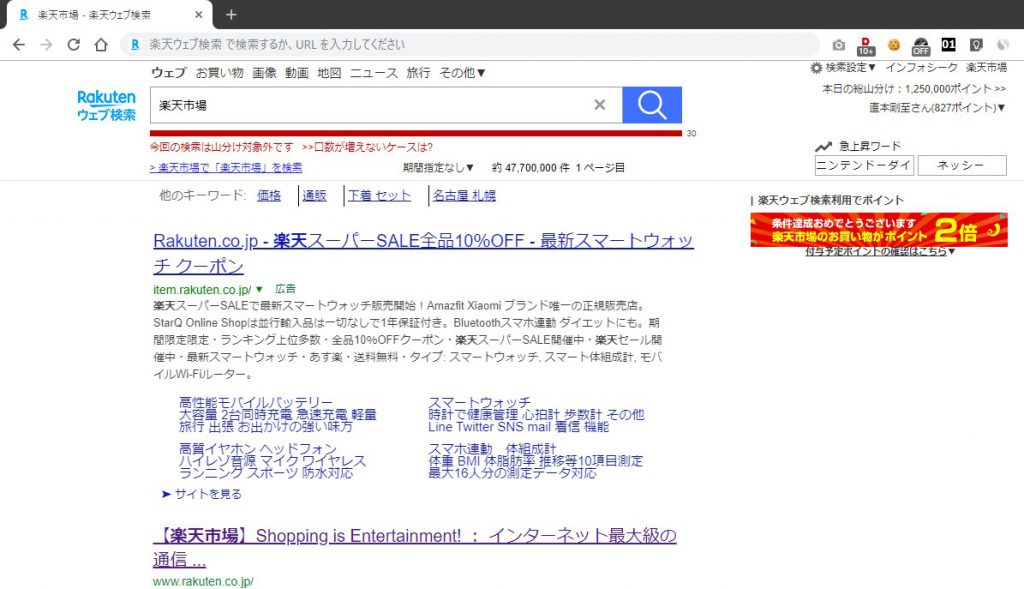Open the browser home page icon
The image size is (1024, 589).
tap(101, 44)
